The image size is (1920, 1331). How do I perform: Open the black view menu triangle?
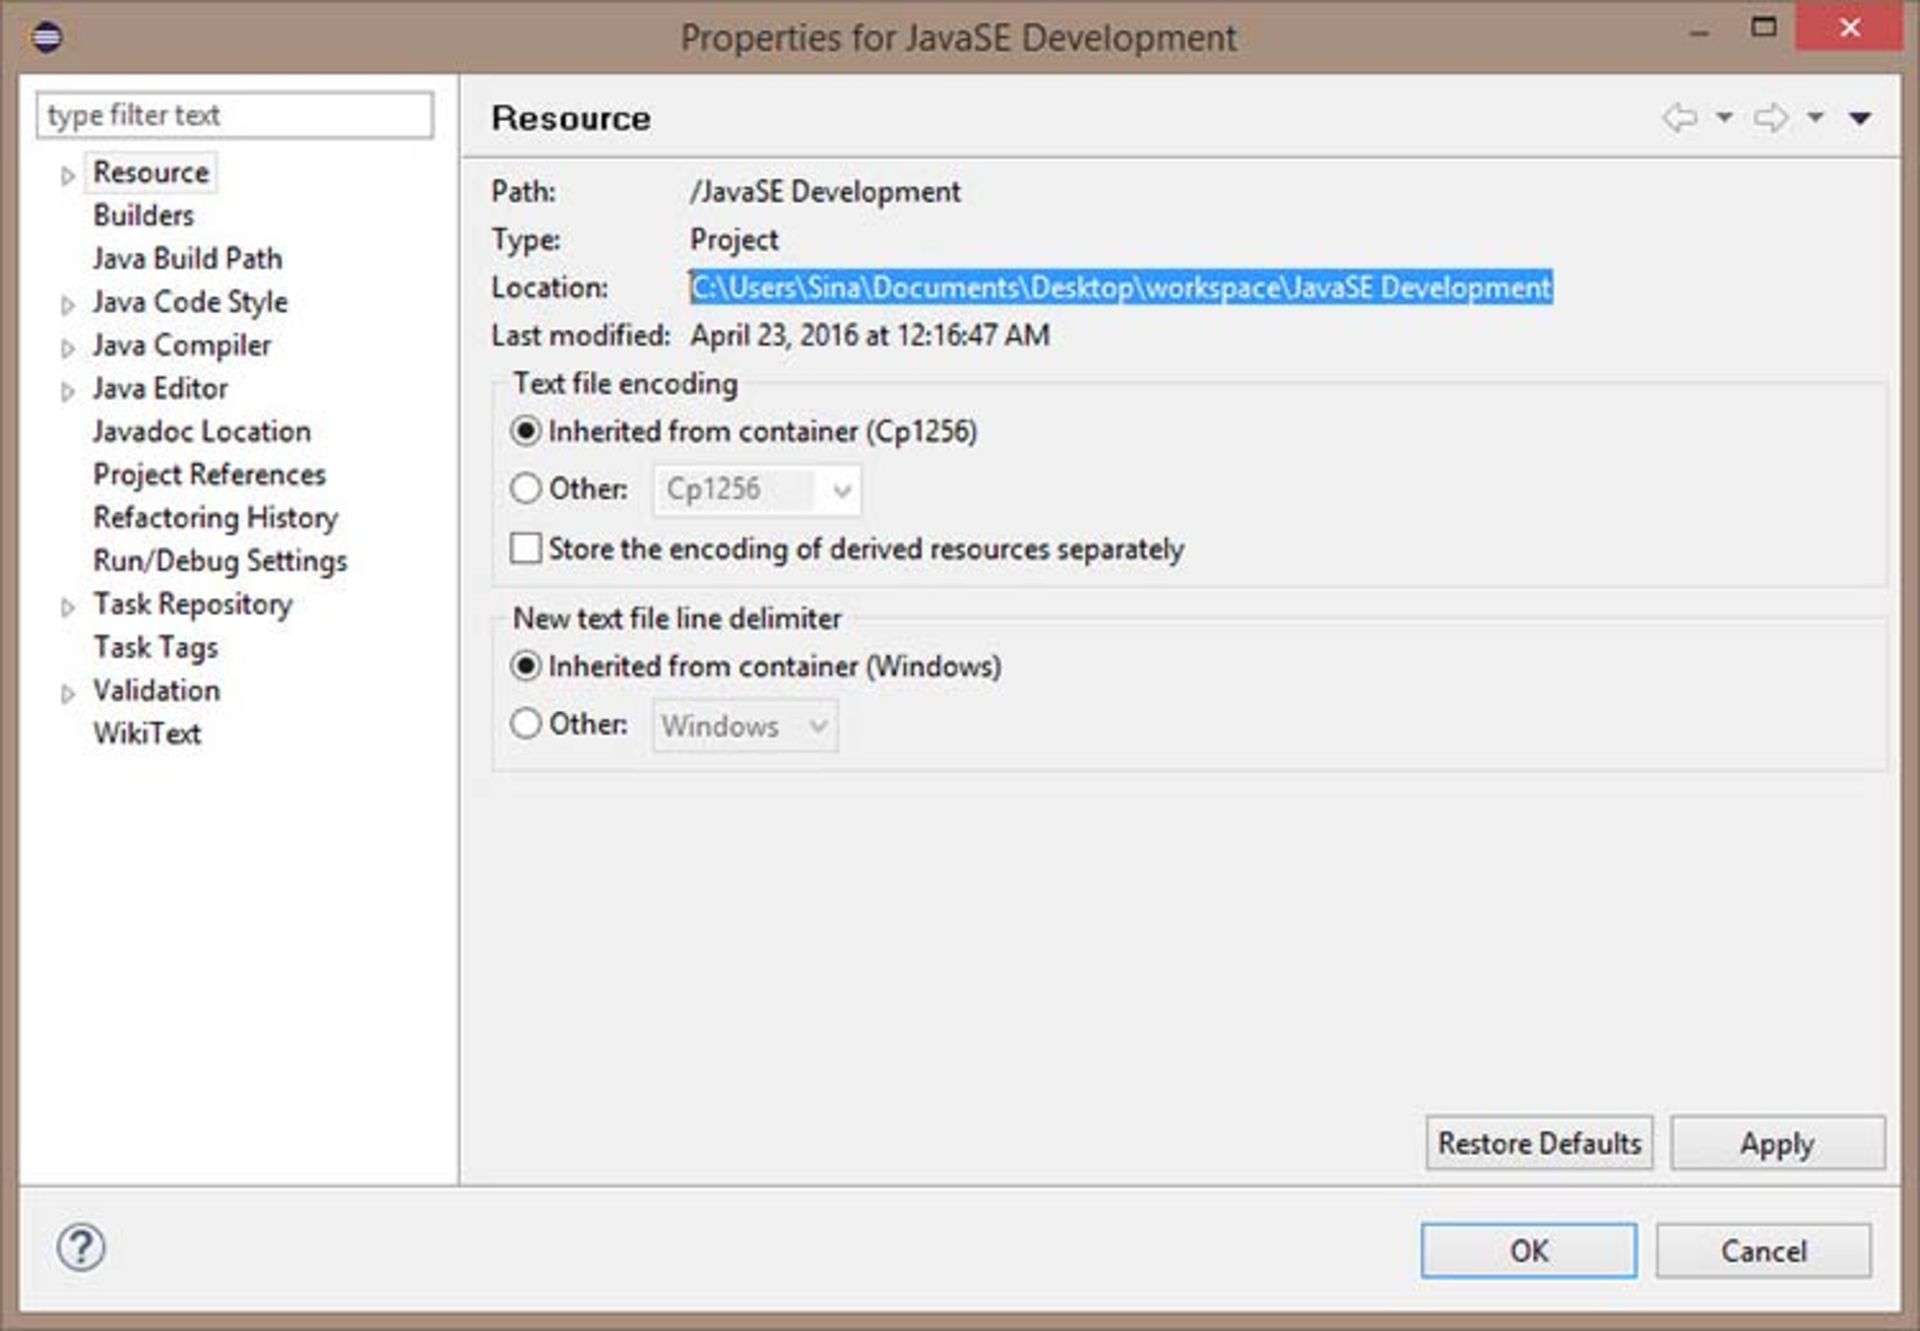click(x=1860, y=119)
